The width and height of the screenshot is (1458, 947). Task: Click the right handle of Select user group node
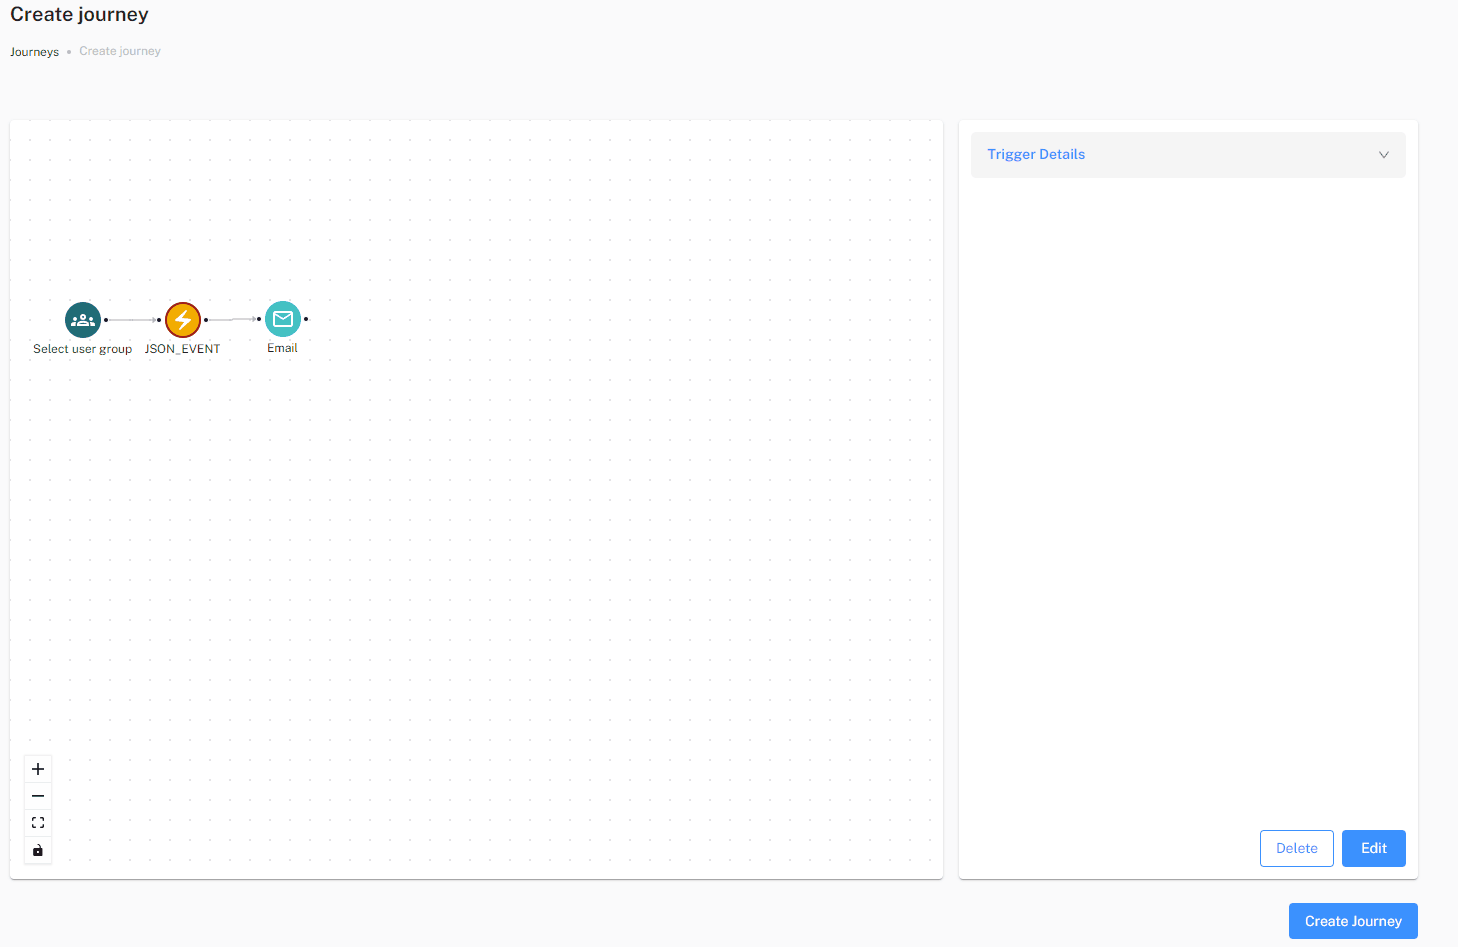pyautogui.click(x=106, y=320)
